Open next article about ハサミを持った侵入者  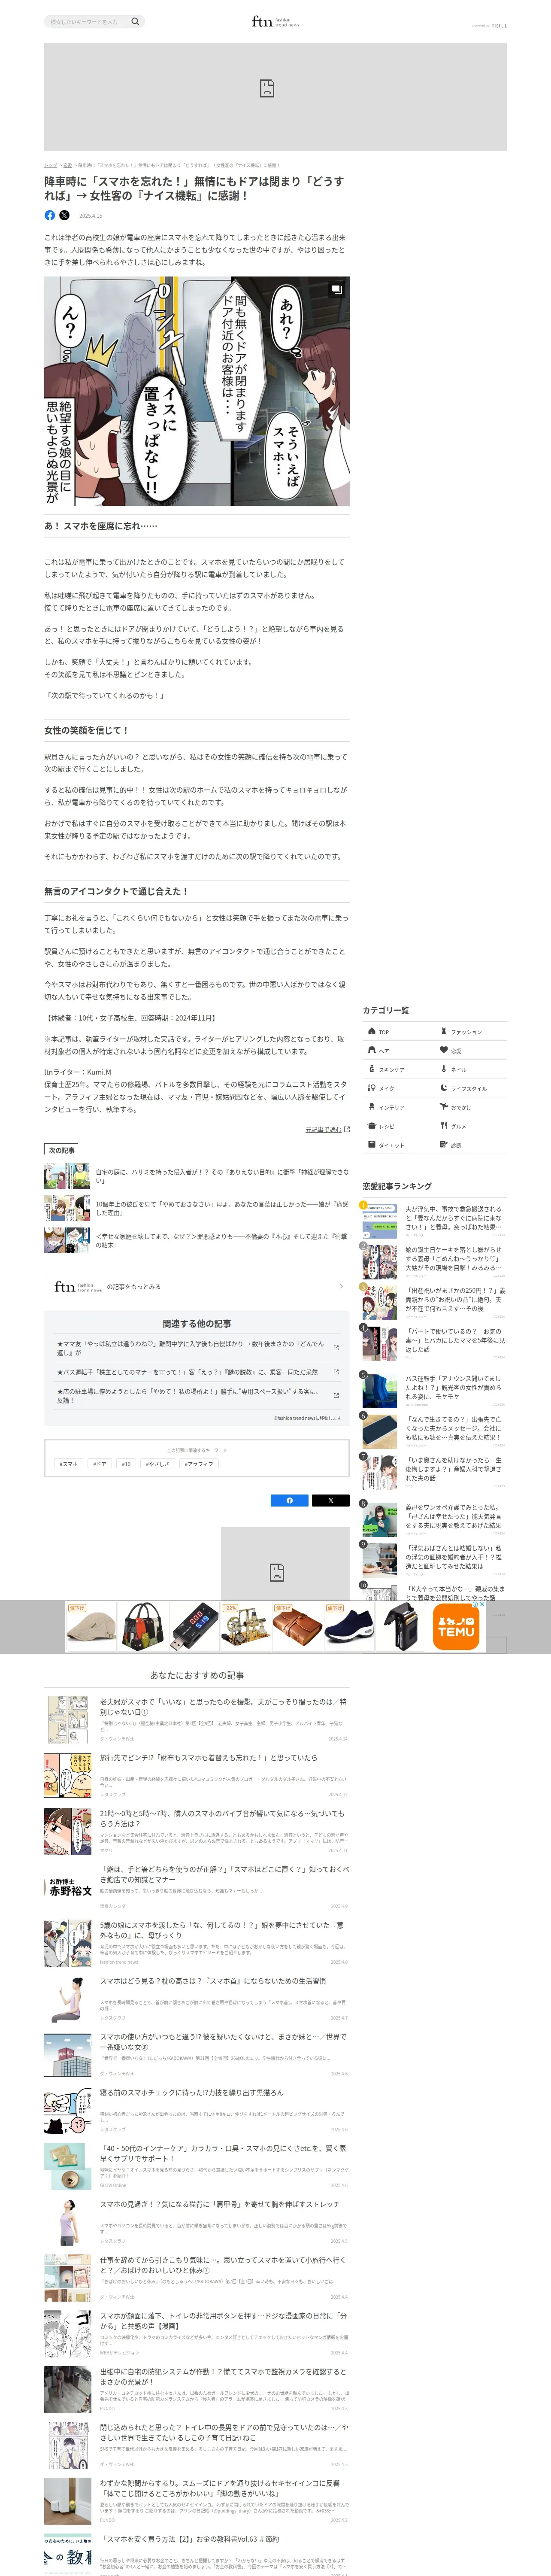(197, 1176)
